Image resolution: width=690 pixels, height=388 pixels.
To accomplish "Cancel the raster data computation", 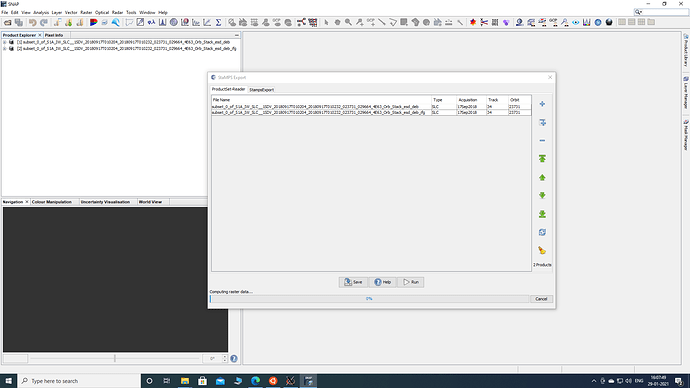I will tap(541, 299).
